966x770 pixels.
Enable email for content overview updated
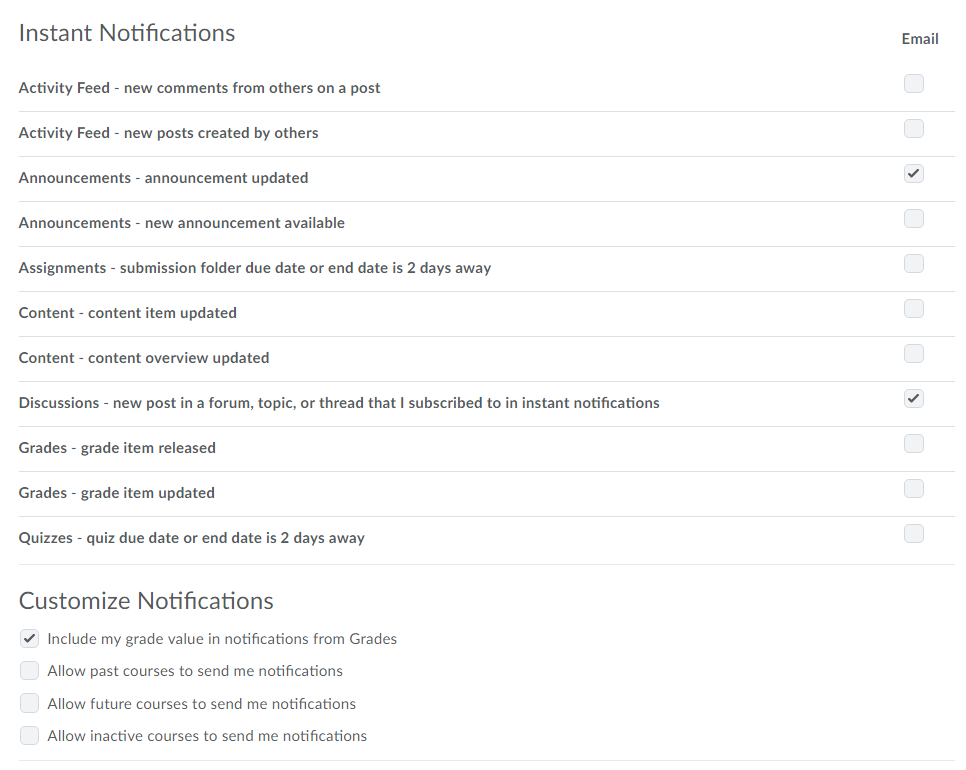[914, 354]
